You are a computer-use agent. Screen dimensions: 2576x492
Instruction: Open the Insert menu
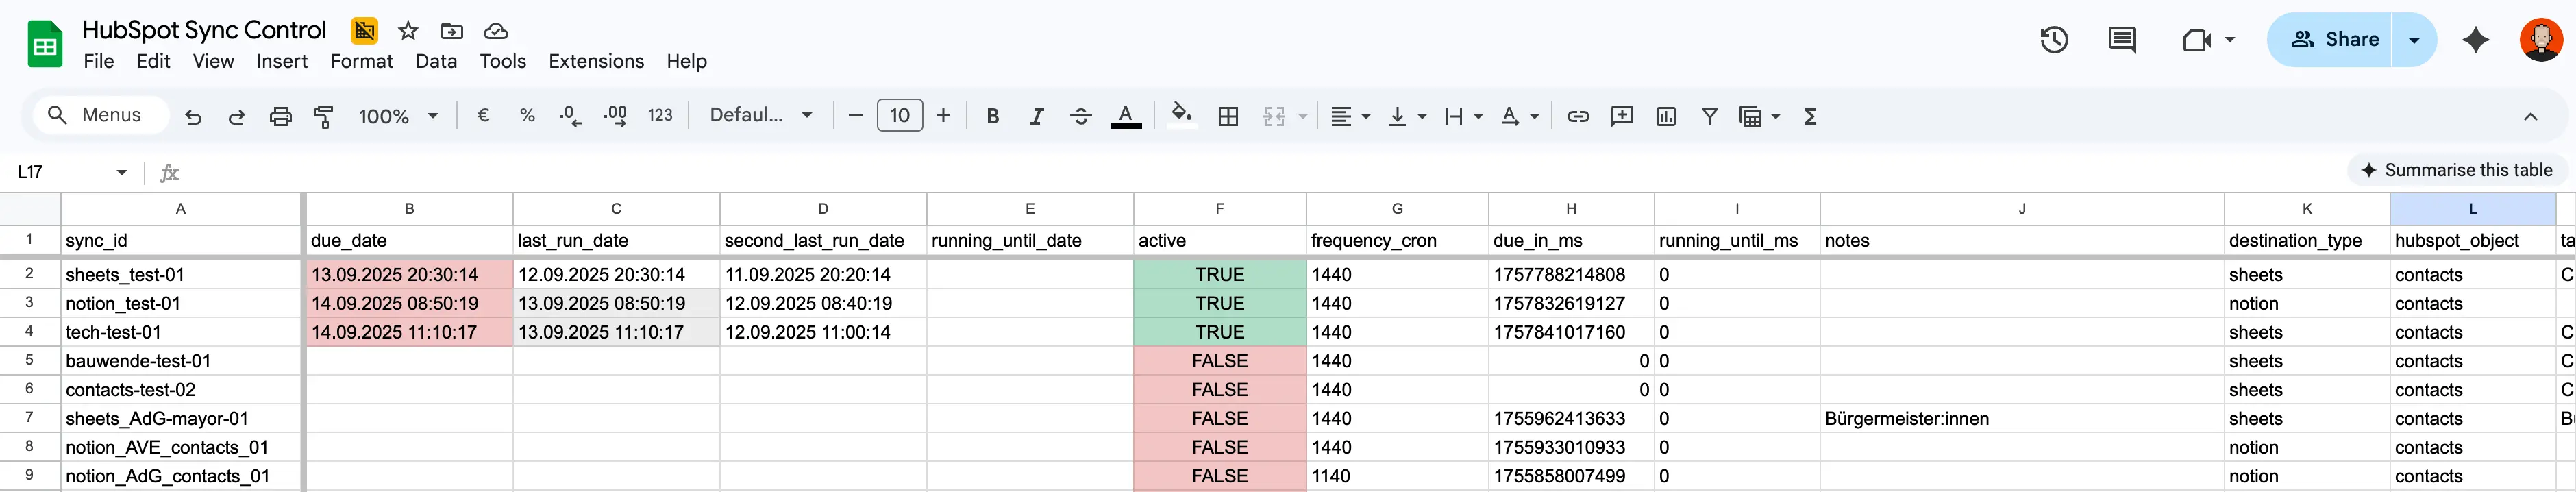coord(282,62)
